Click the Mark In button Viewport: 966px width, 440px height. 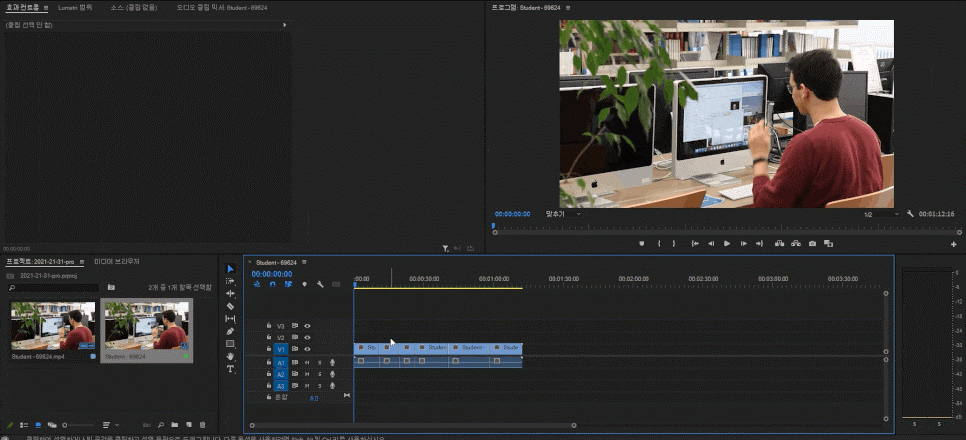659,243
